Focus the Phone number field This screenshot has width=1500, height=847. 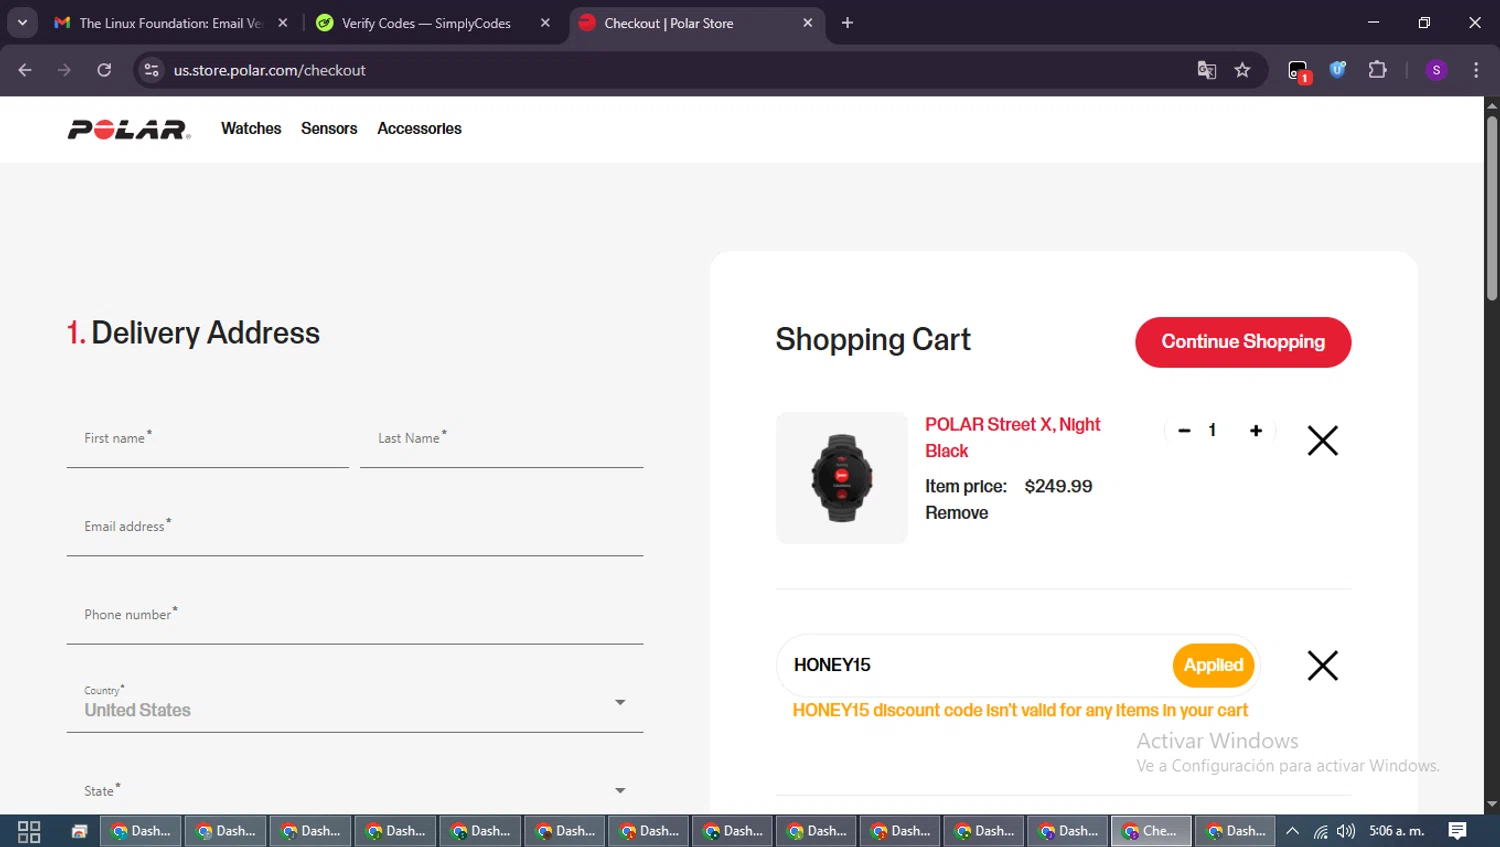tap(355, 616)
